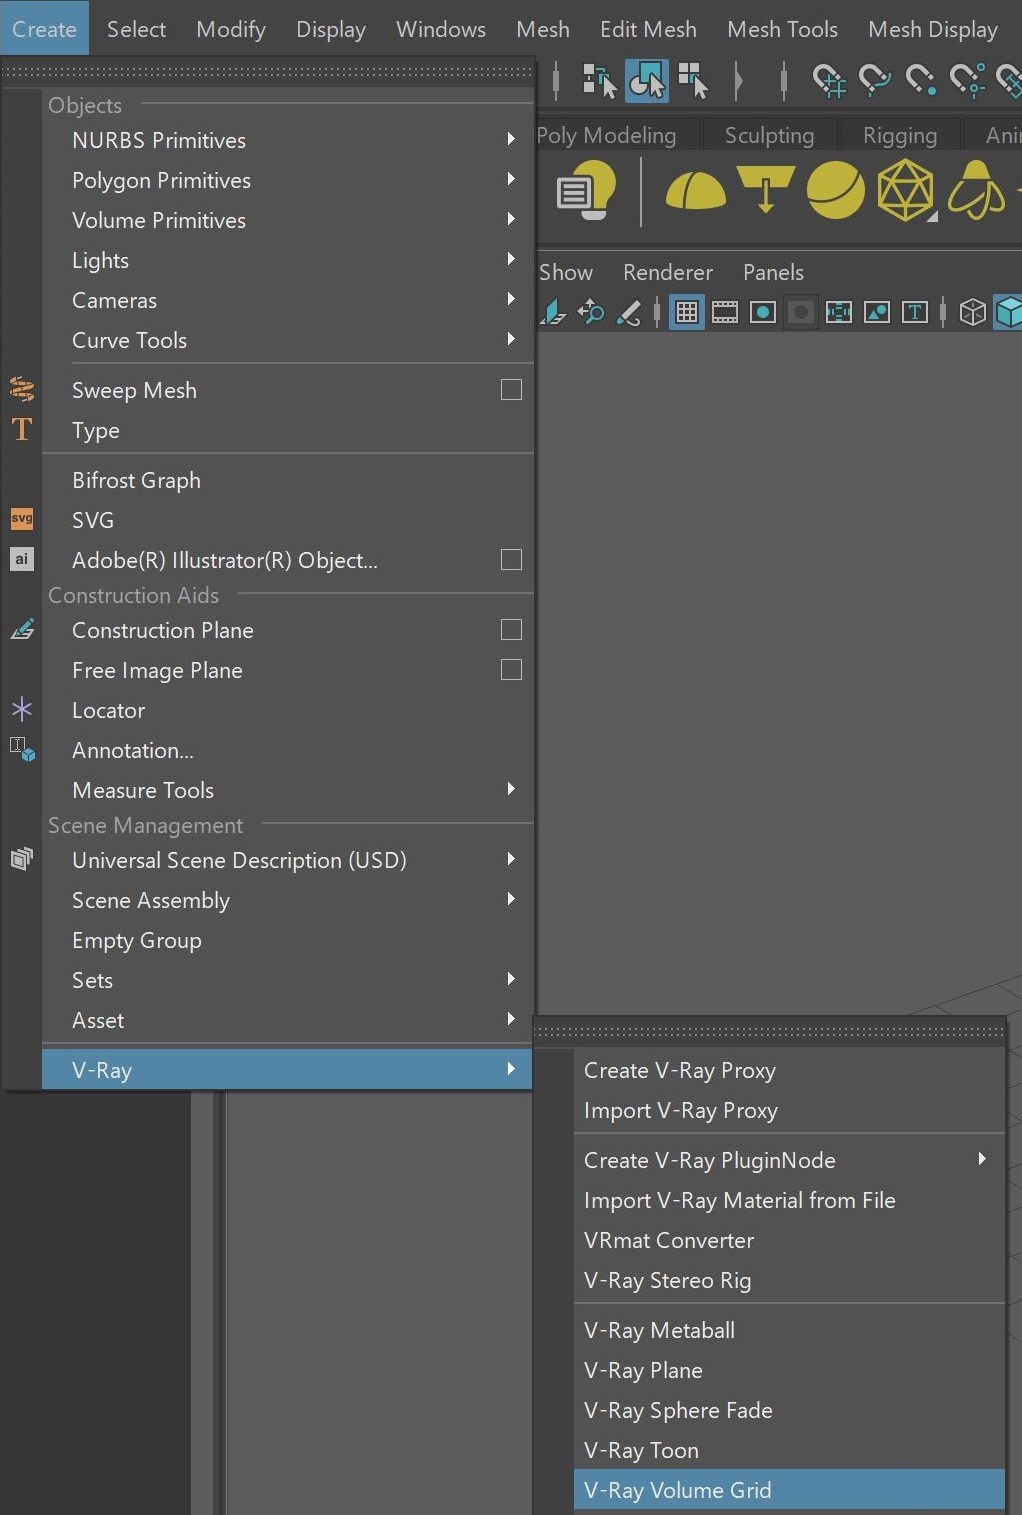Viewport: 1022px width, 1515px height.
Task: Switch to the Sculpting shelf tab
Action: click(769, 135)
